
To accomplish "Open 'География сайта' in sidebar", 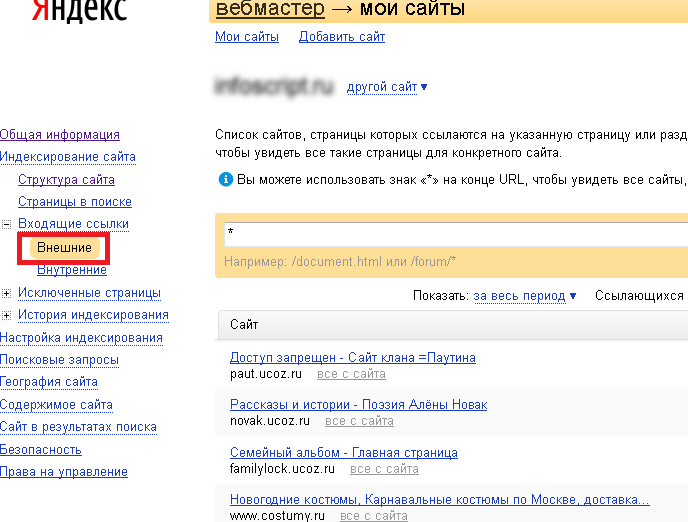I will (x=49, y=382).
